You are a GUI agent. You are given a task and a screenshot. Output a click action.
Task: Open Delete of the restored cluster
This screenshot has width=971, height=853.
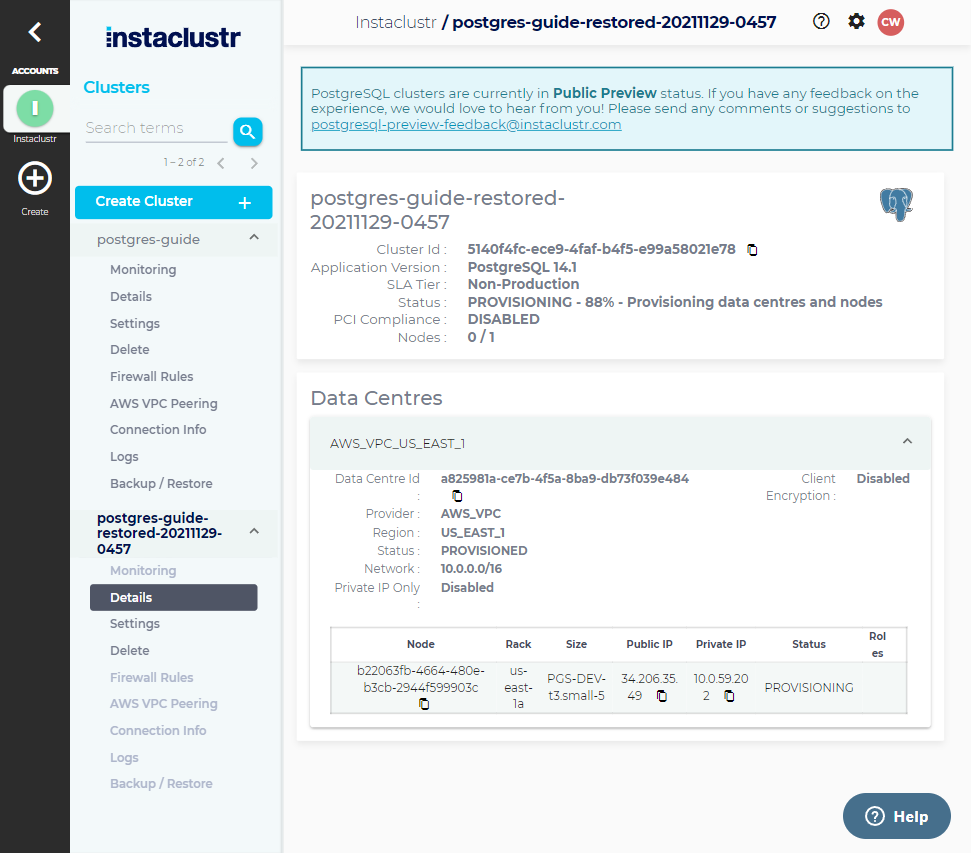(129, 650)
